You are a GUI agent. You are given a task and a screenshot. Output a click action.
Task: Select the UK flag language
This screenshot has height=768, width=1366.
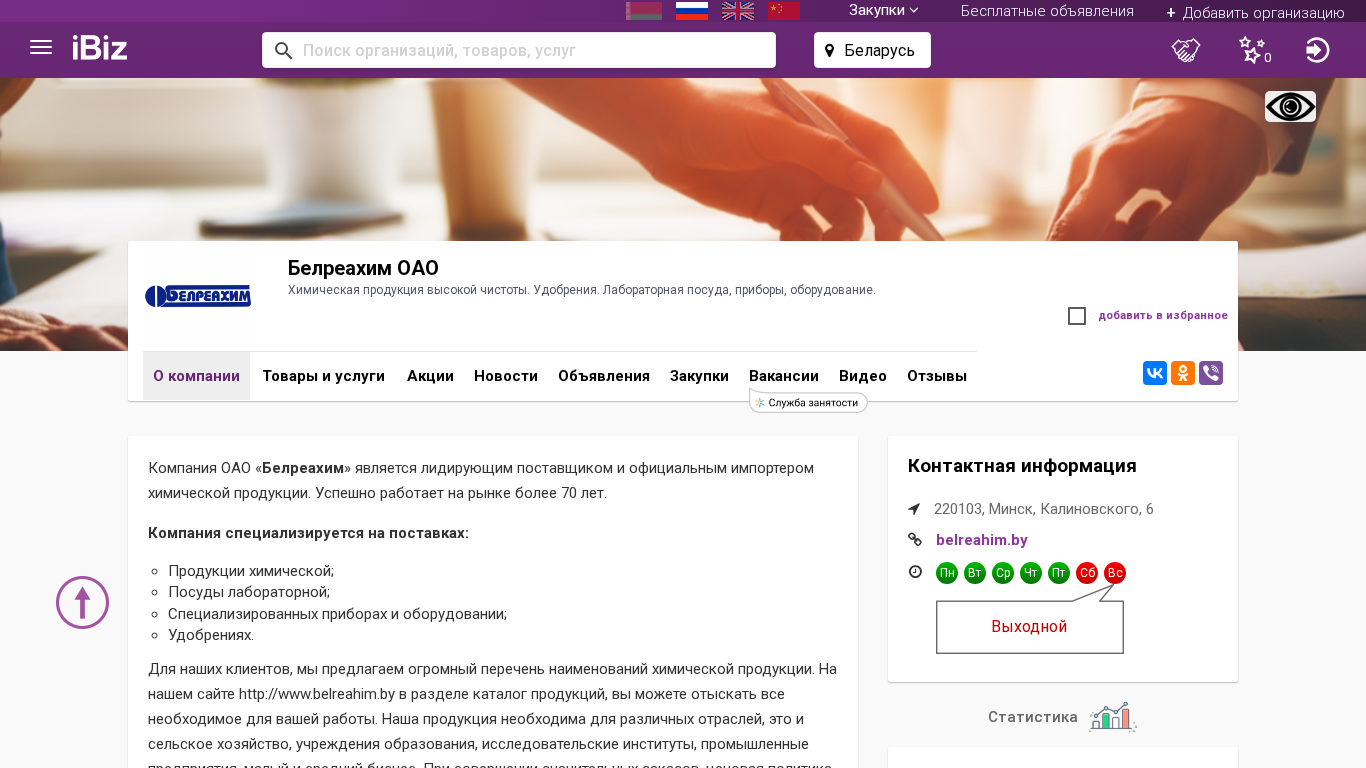click(x=738, y=10)
